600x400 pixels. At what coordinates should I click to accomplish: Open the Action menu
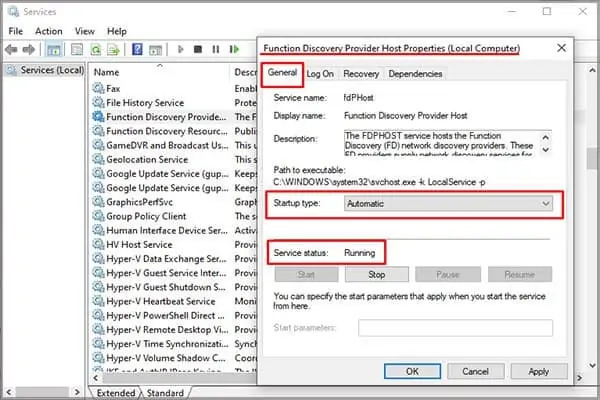(x=49, y=31)
